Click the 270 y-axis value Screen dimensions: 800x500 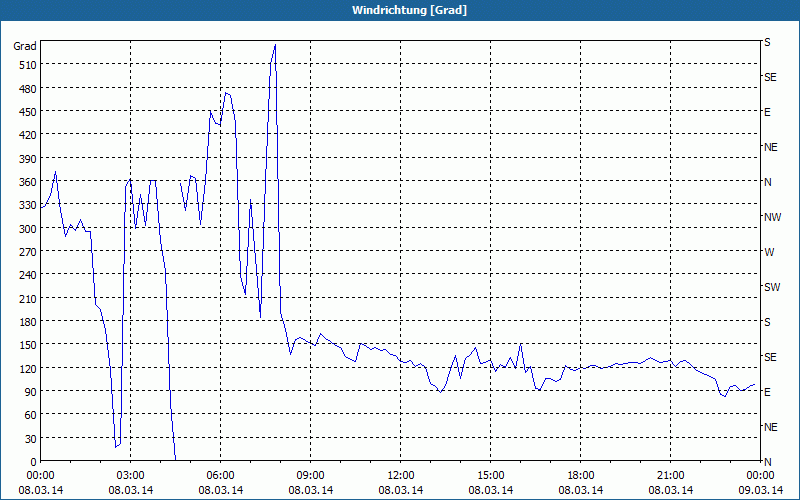click(x=27, y=252)
